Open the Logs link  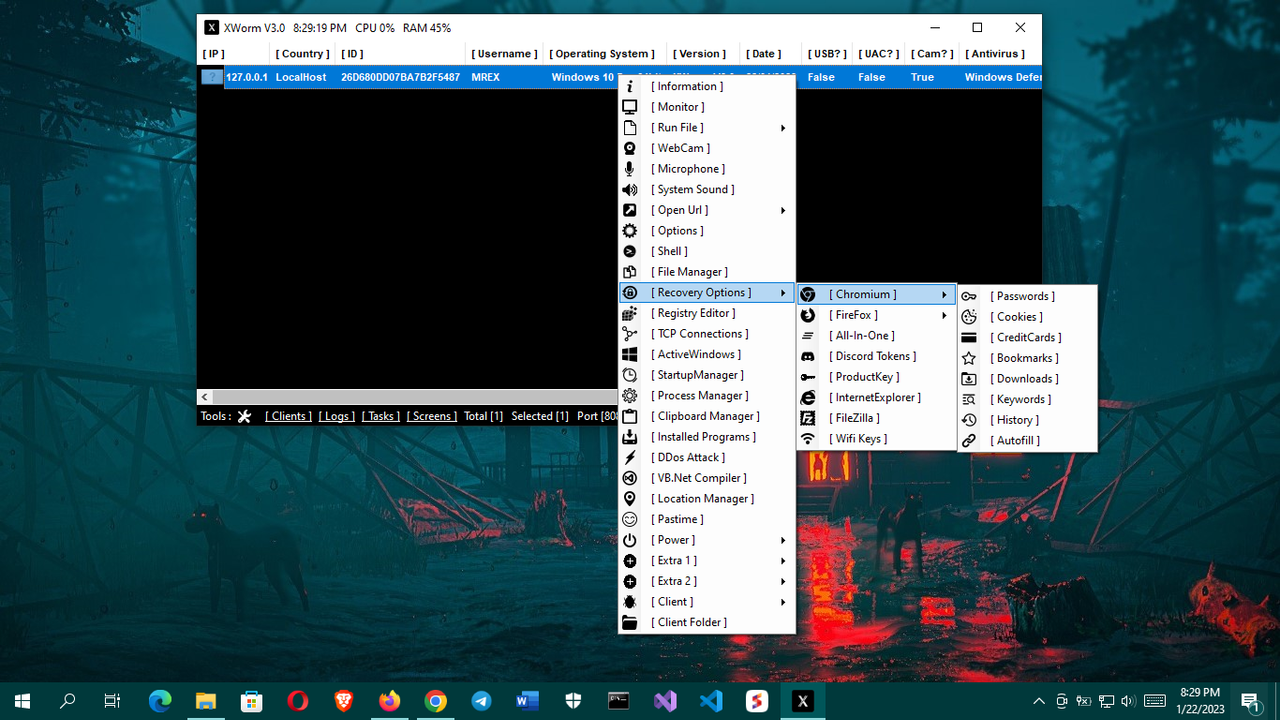pos(336,415)
